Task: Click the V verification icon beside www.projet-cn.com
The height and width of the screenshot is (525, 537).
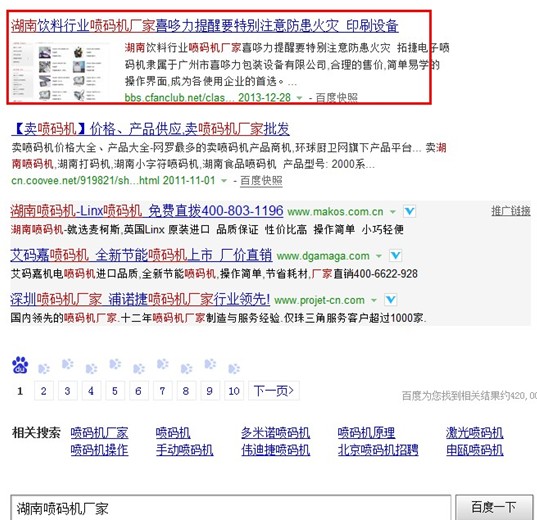Action: coord(391,300)
